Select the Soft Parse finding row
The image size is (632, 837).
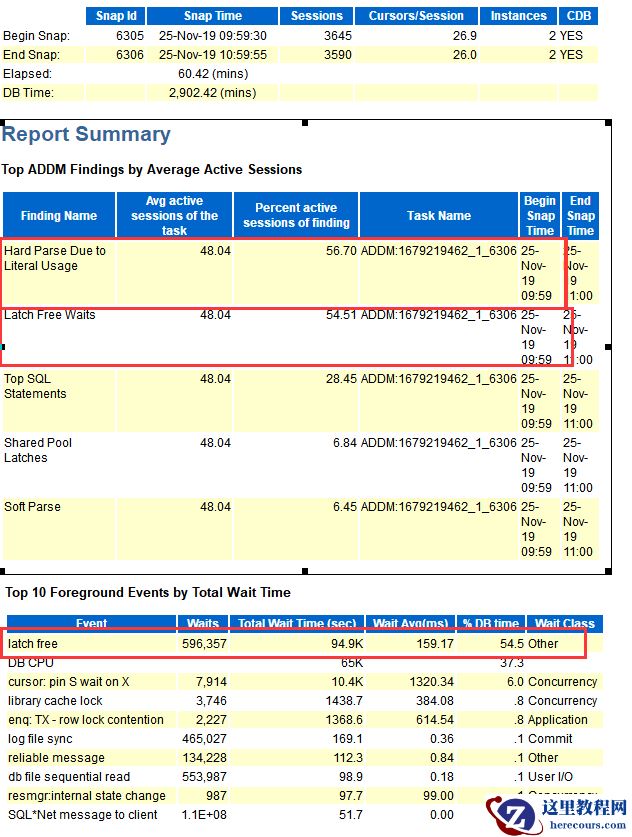point(32,507)
